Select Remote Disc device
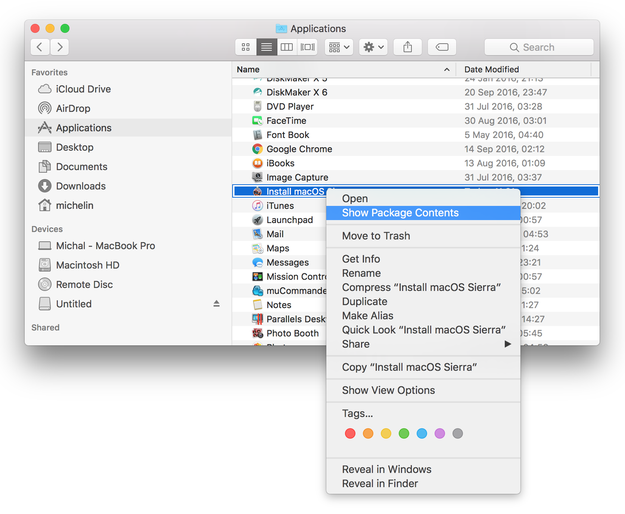This screenshot has width=625, height=514. 128,284
